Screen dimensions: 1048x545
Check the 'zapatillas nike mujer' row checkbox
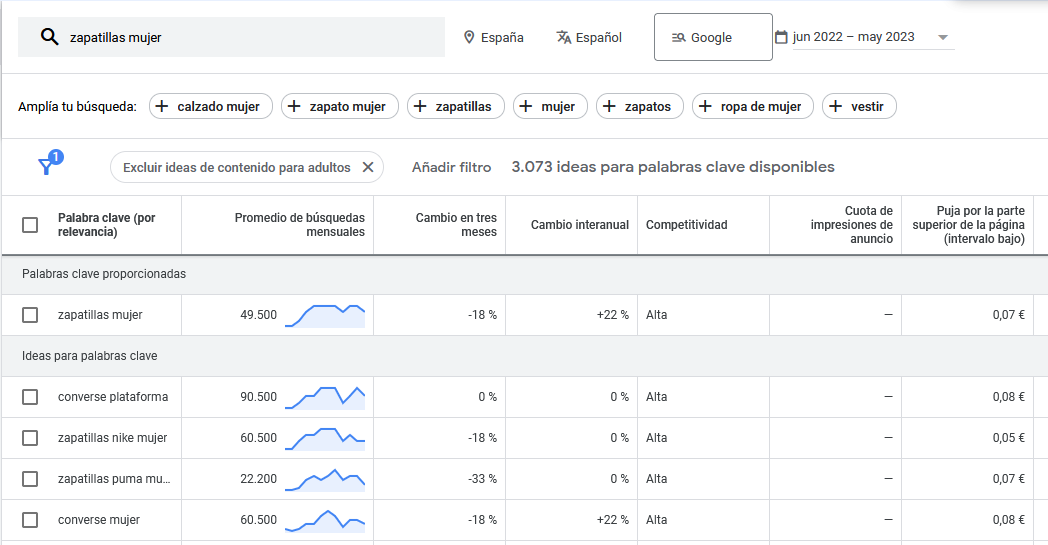[30, 438]
